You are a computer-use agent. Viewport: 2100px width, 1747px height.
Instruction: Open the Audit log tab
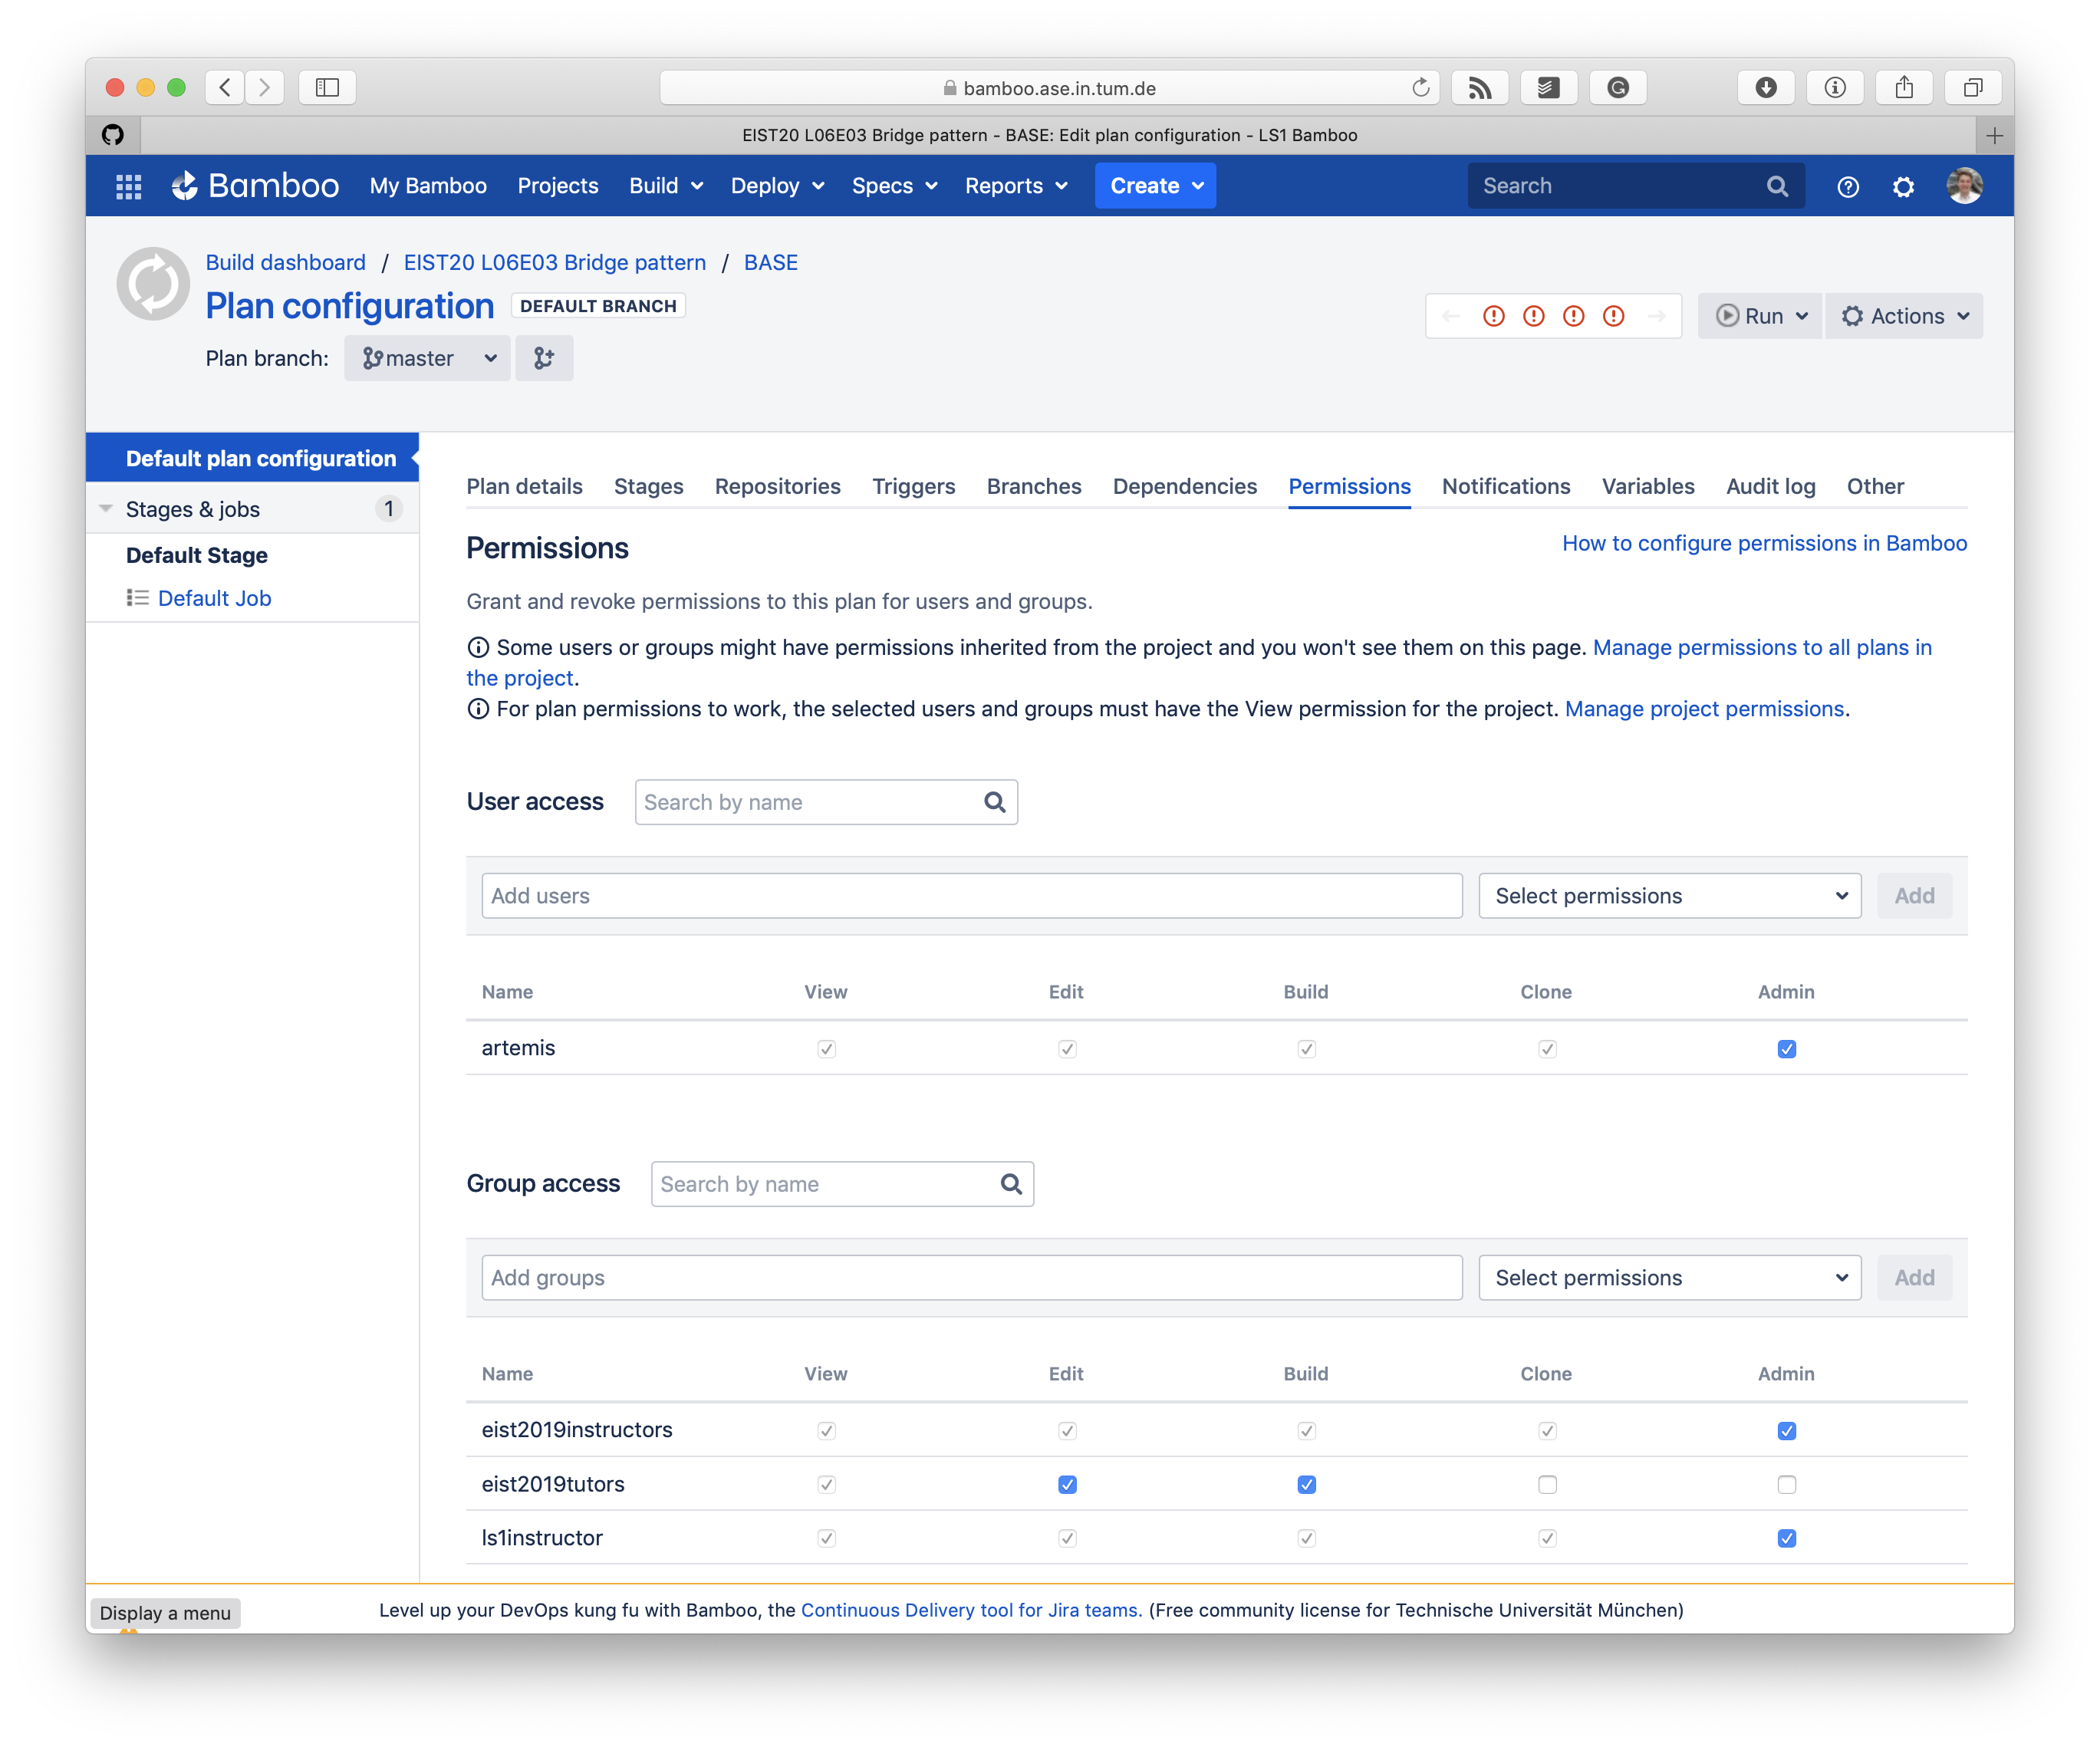point(1770,487)
